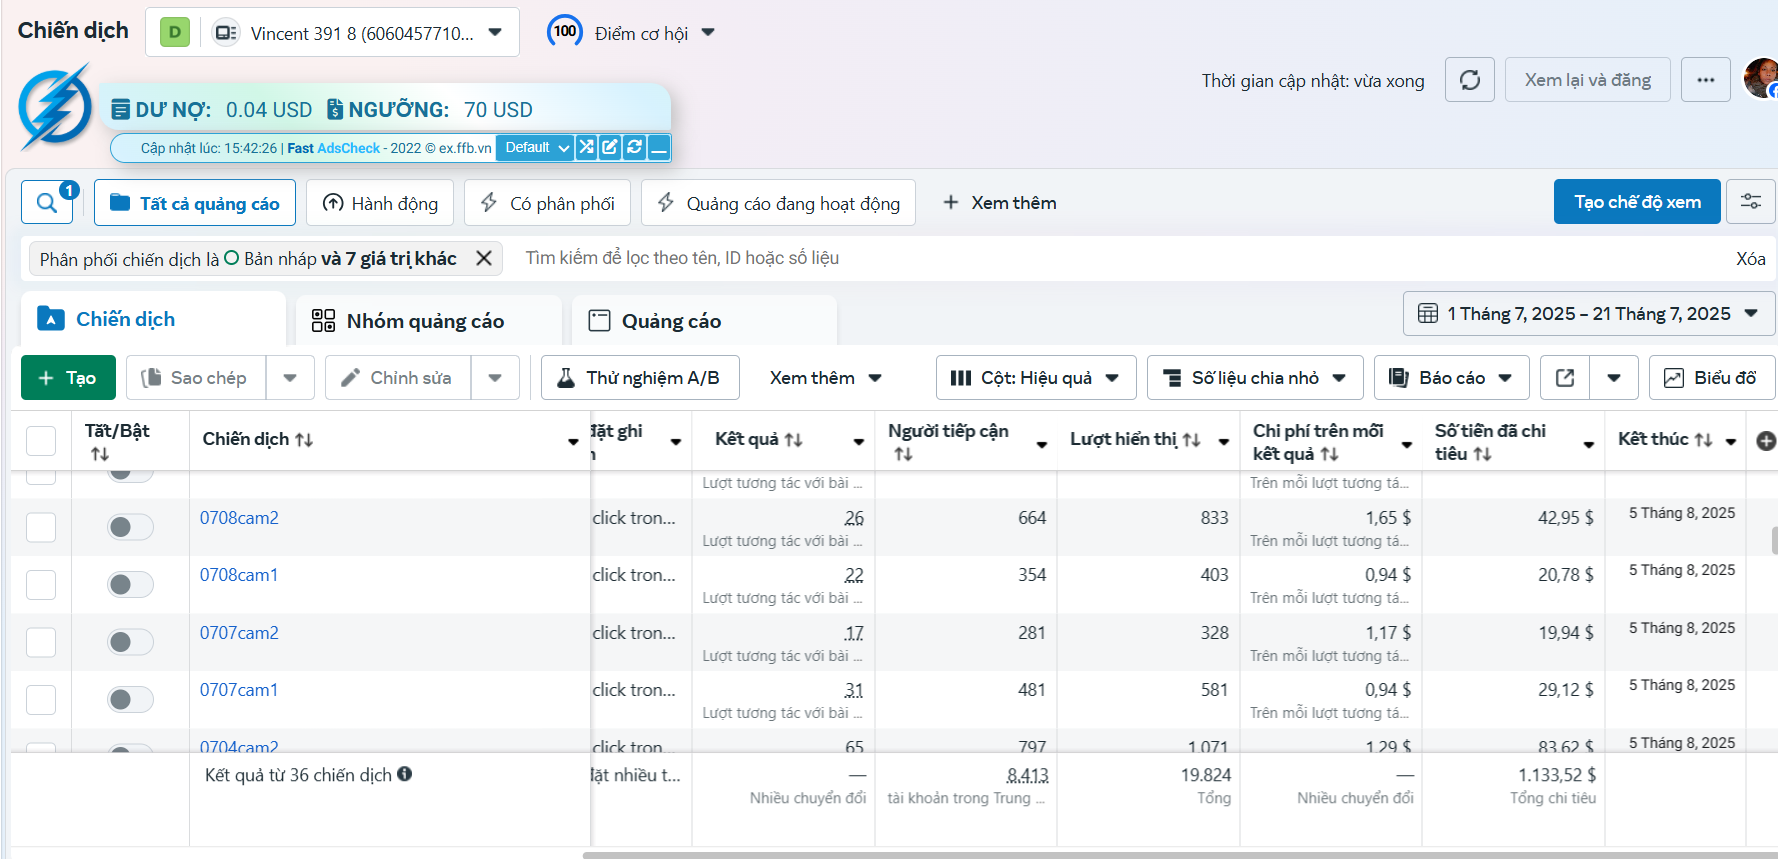Expand the Sao chép dropdown arrow
Image resolution: width=1778 pixels, height=859 pixels.
[x=290, y=378]
